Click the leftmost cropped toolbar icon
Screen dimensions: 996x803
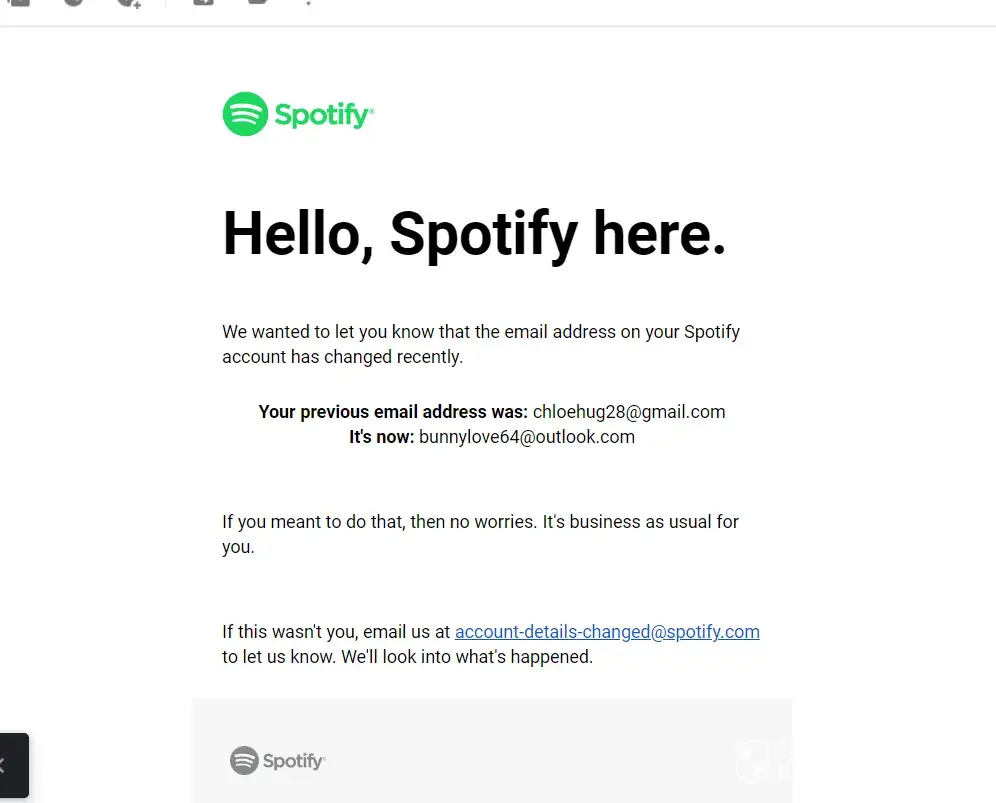[20, 3]
